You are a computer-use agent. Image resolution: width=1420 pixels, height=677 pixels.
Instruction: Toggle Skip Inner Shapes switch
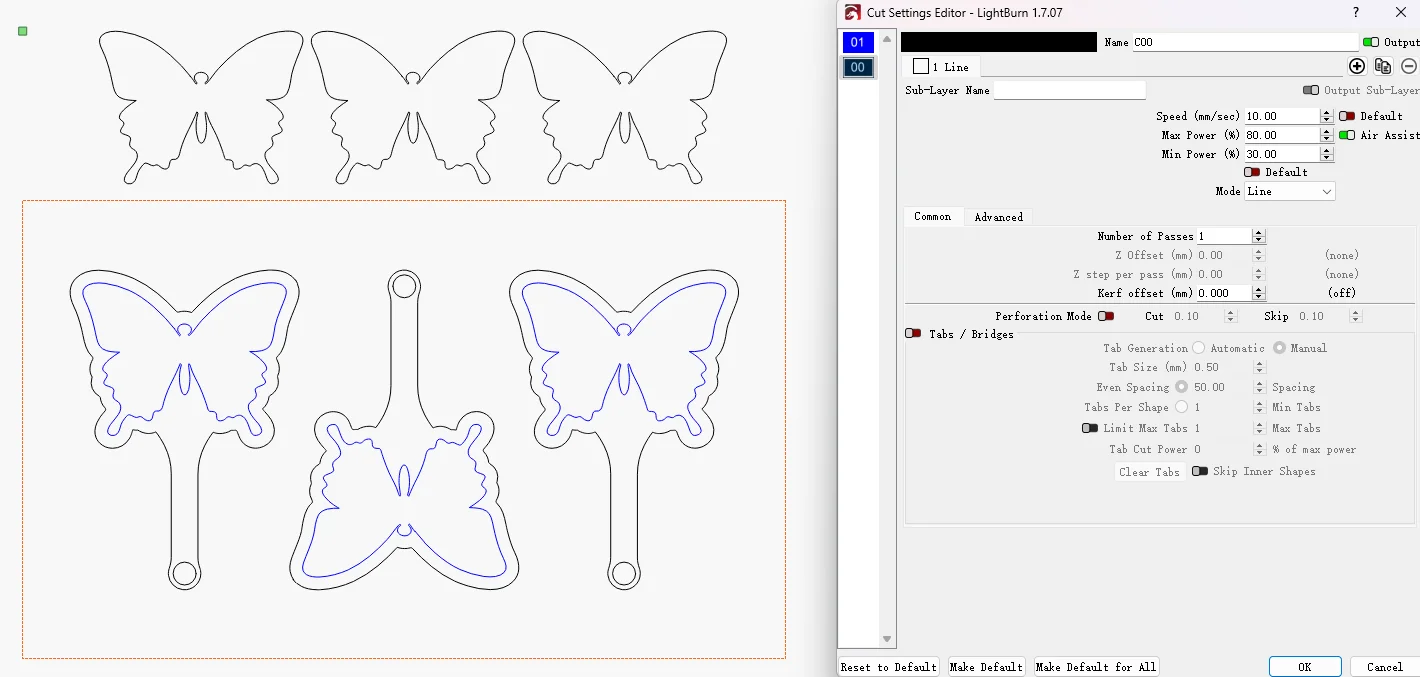click(x=1199, y=471)
